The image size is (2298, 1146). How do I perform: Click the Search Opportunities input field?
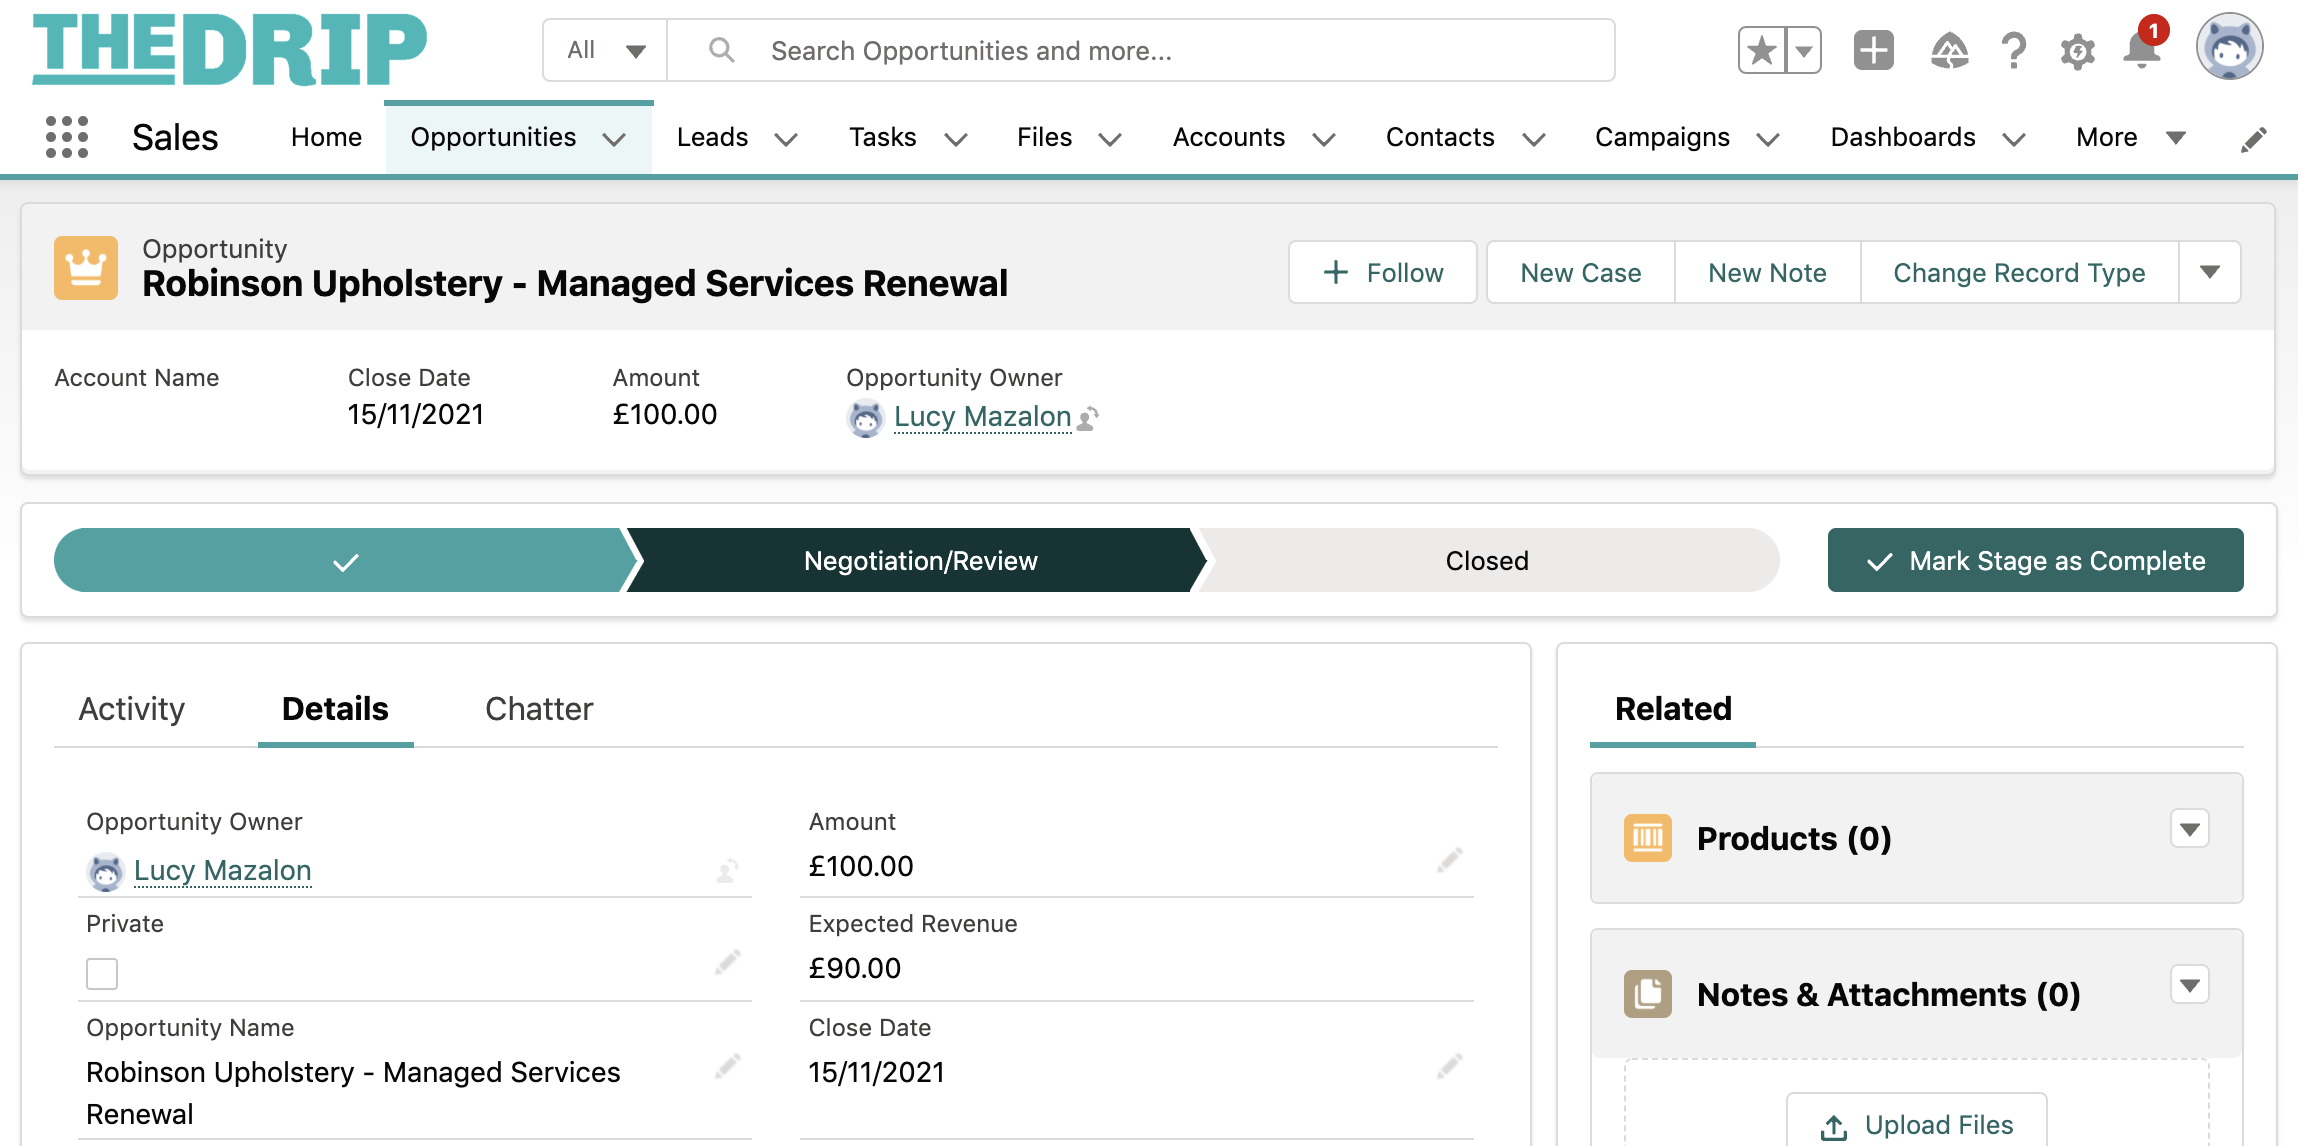(1100, 50)
